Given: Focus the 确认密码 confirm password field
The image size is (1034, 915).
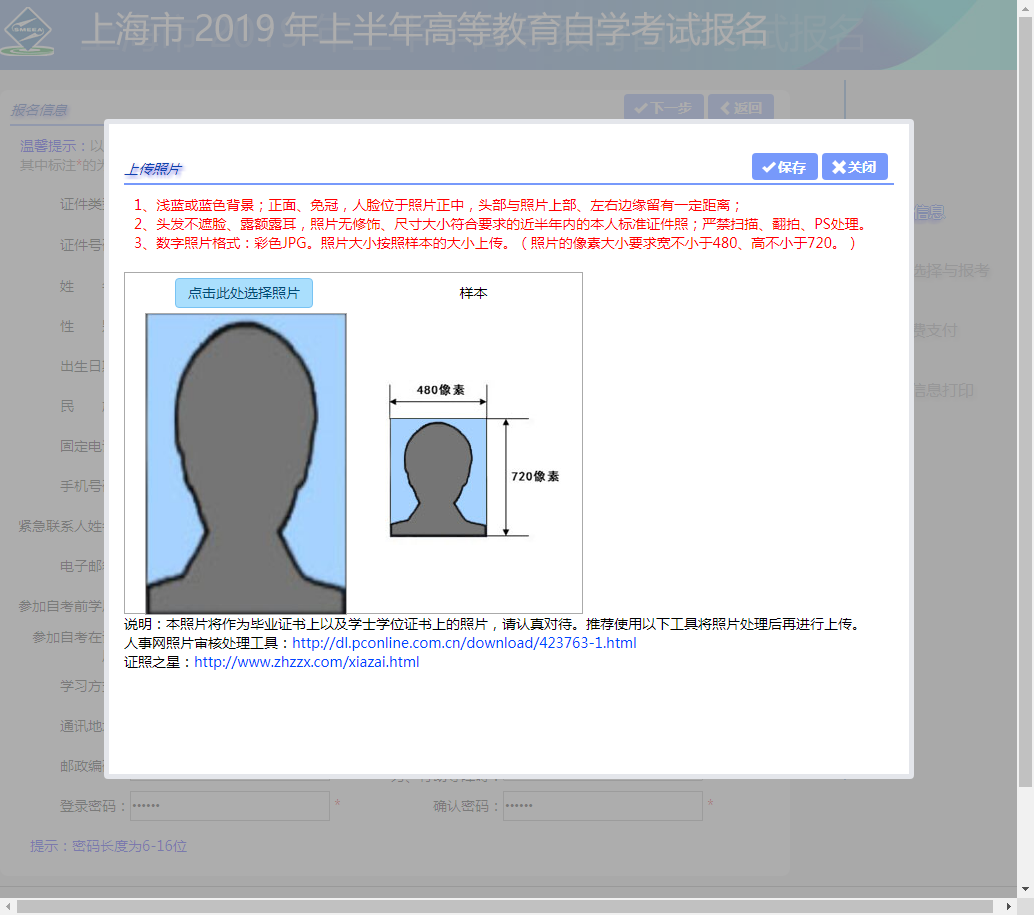Looking at the screenshot, I should pyautogui.click(x=602, y=805).
